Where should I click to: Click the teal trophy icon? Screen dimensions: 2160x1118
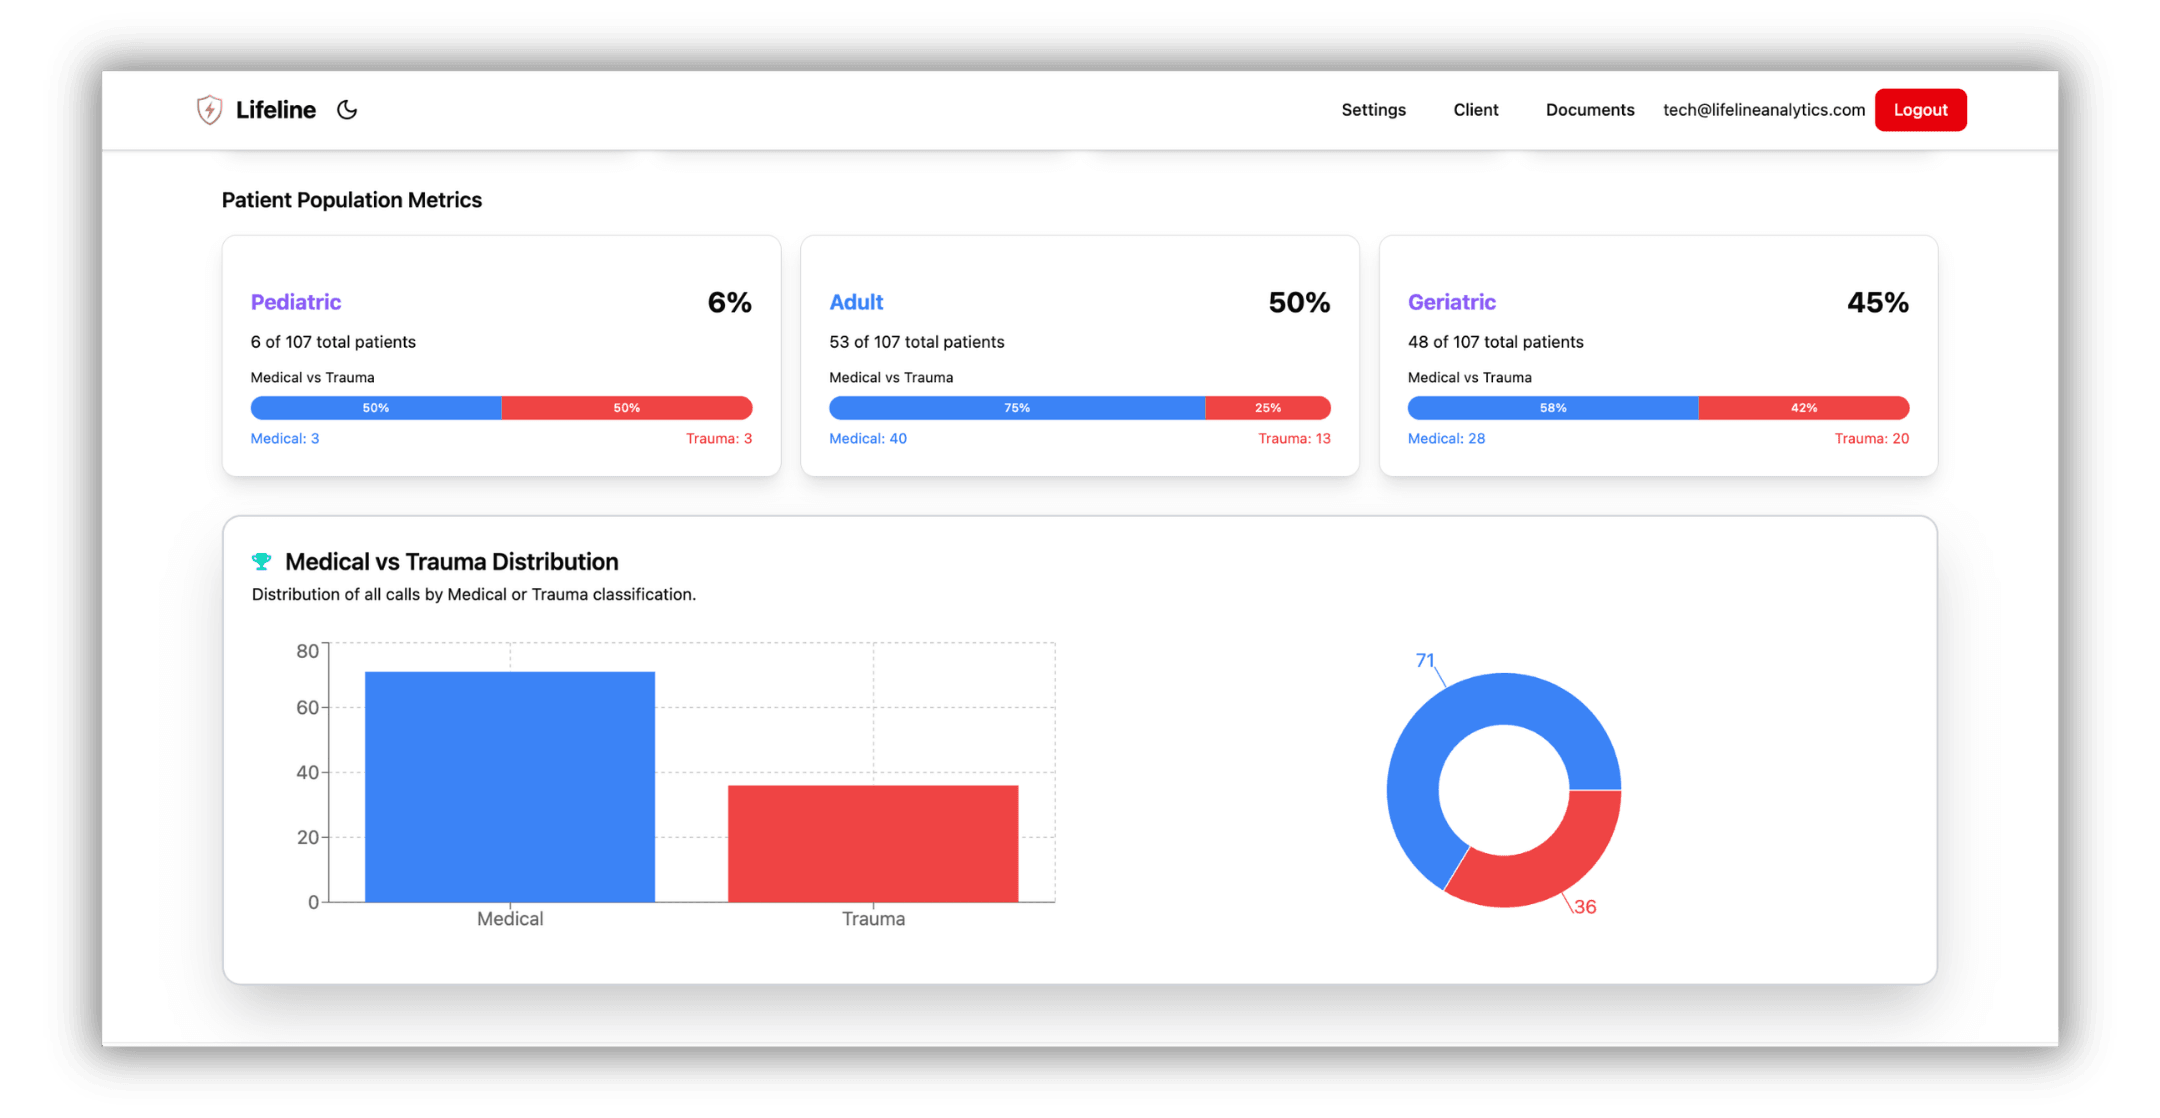(262, 562)
